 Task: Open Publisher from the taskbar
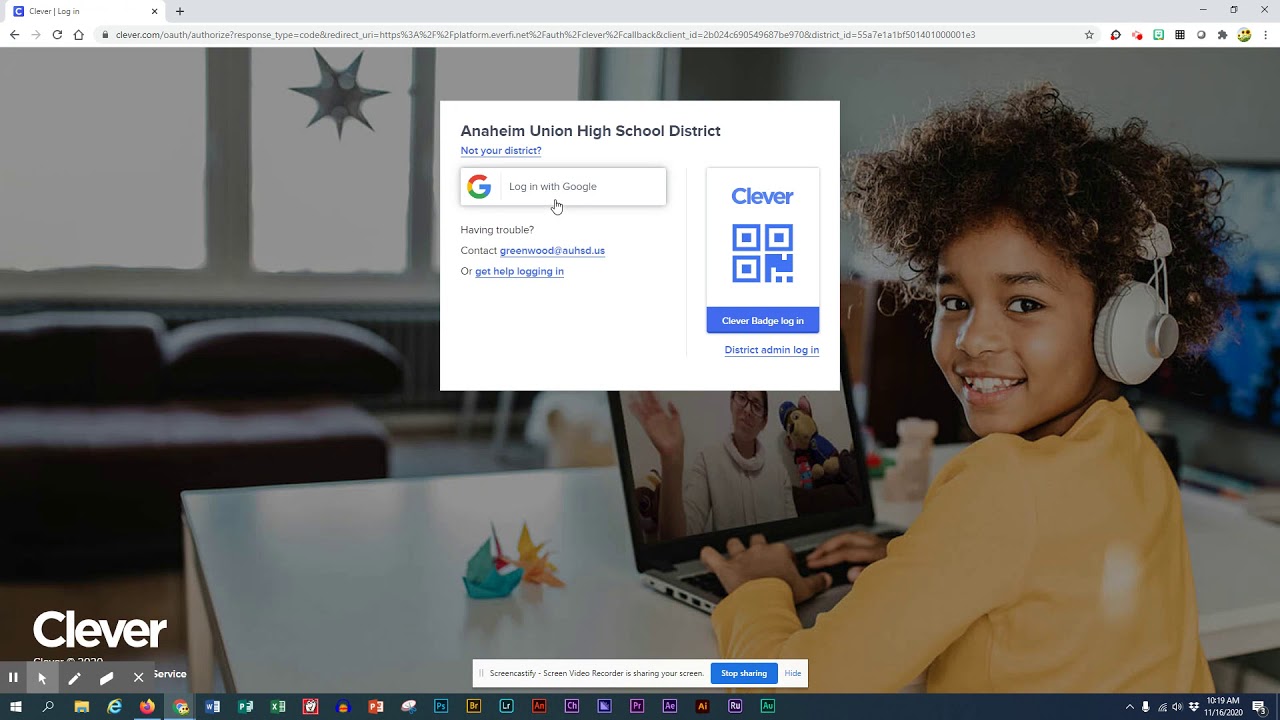pyautogui.click(x=245, y=706)
